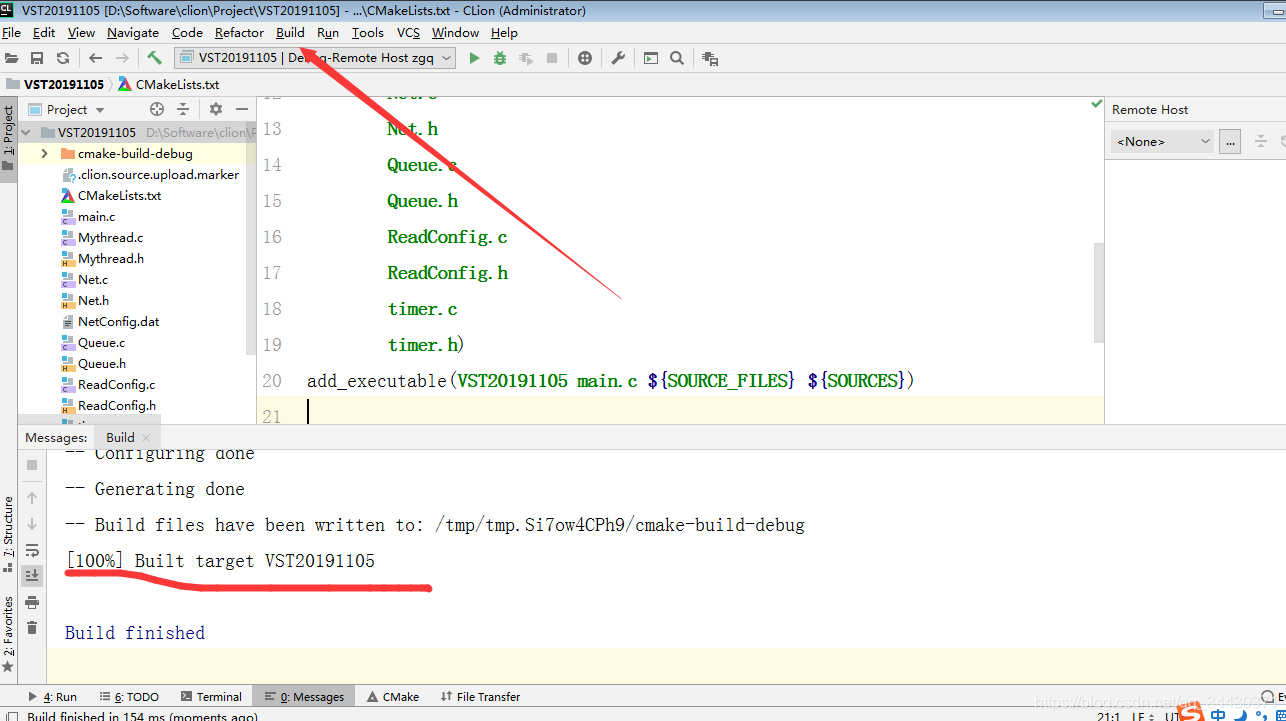Viewport: 1286px width, 721px height.
Task: Open Search Everywhere with the magnifier icon
Action: (677, 58)
